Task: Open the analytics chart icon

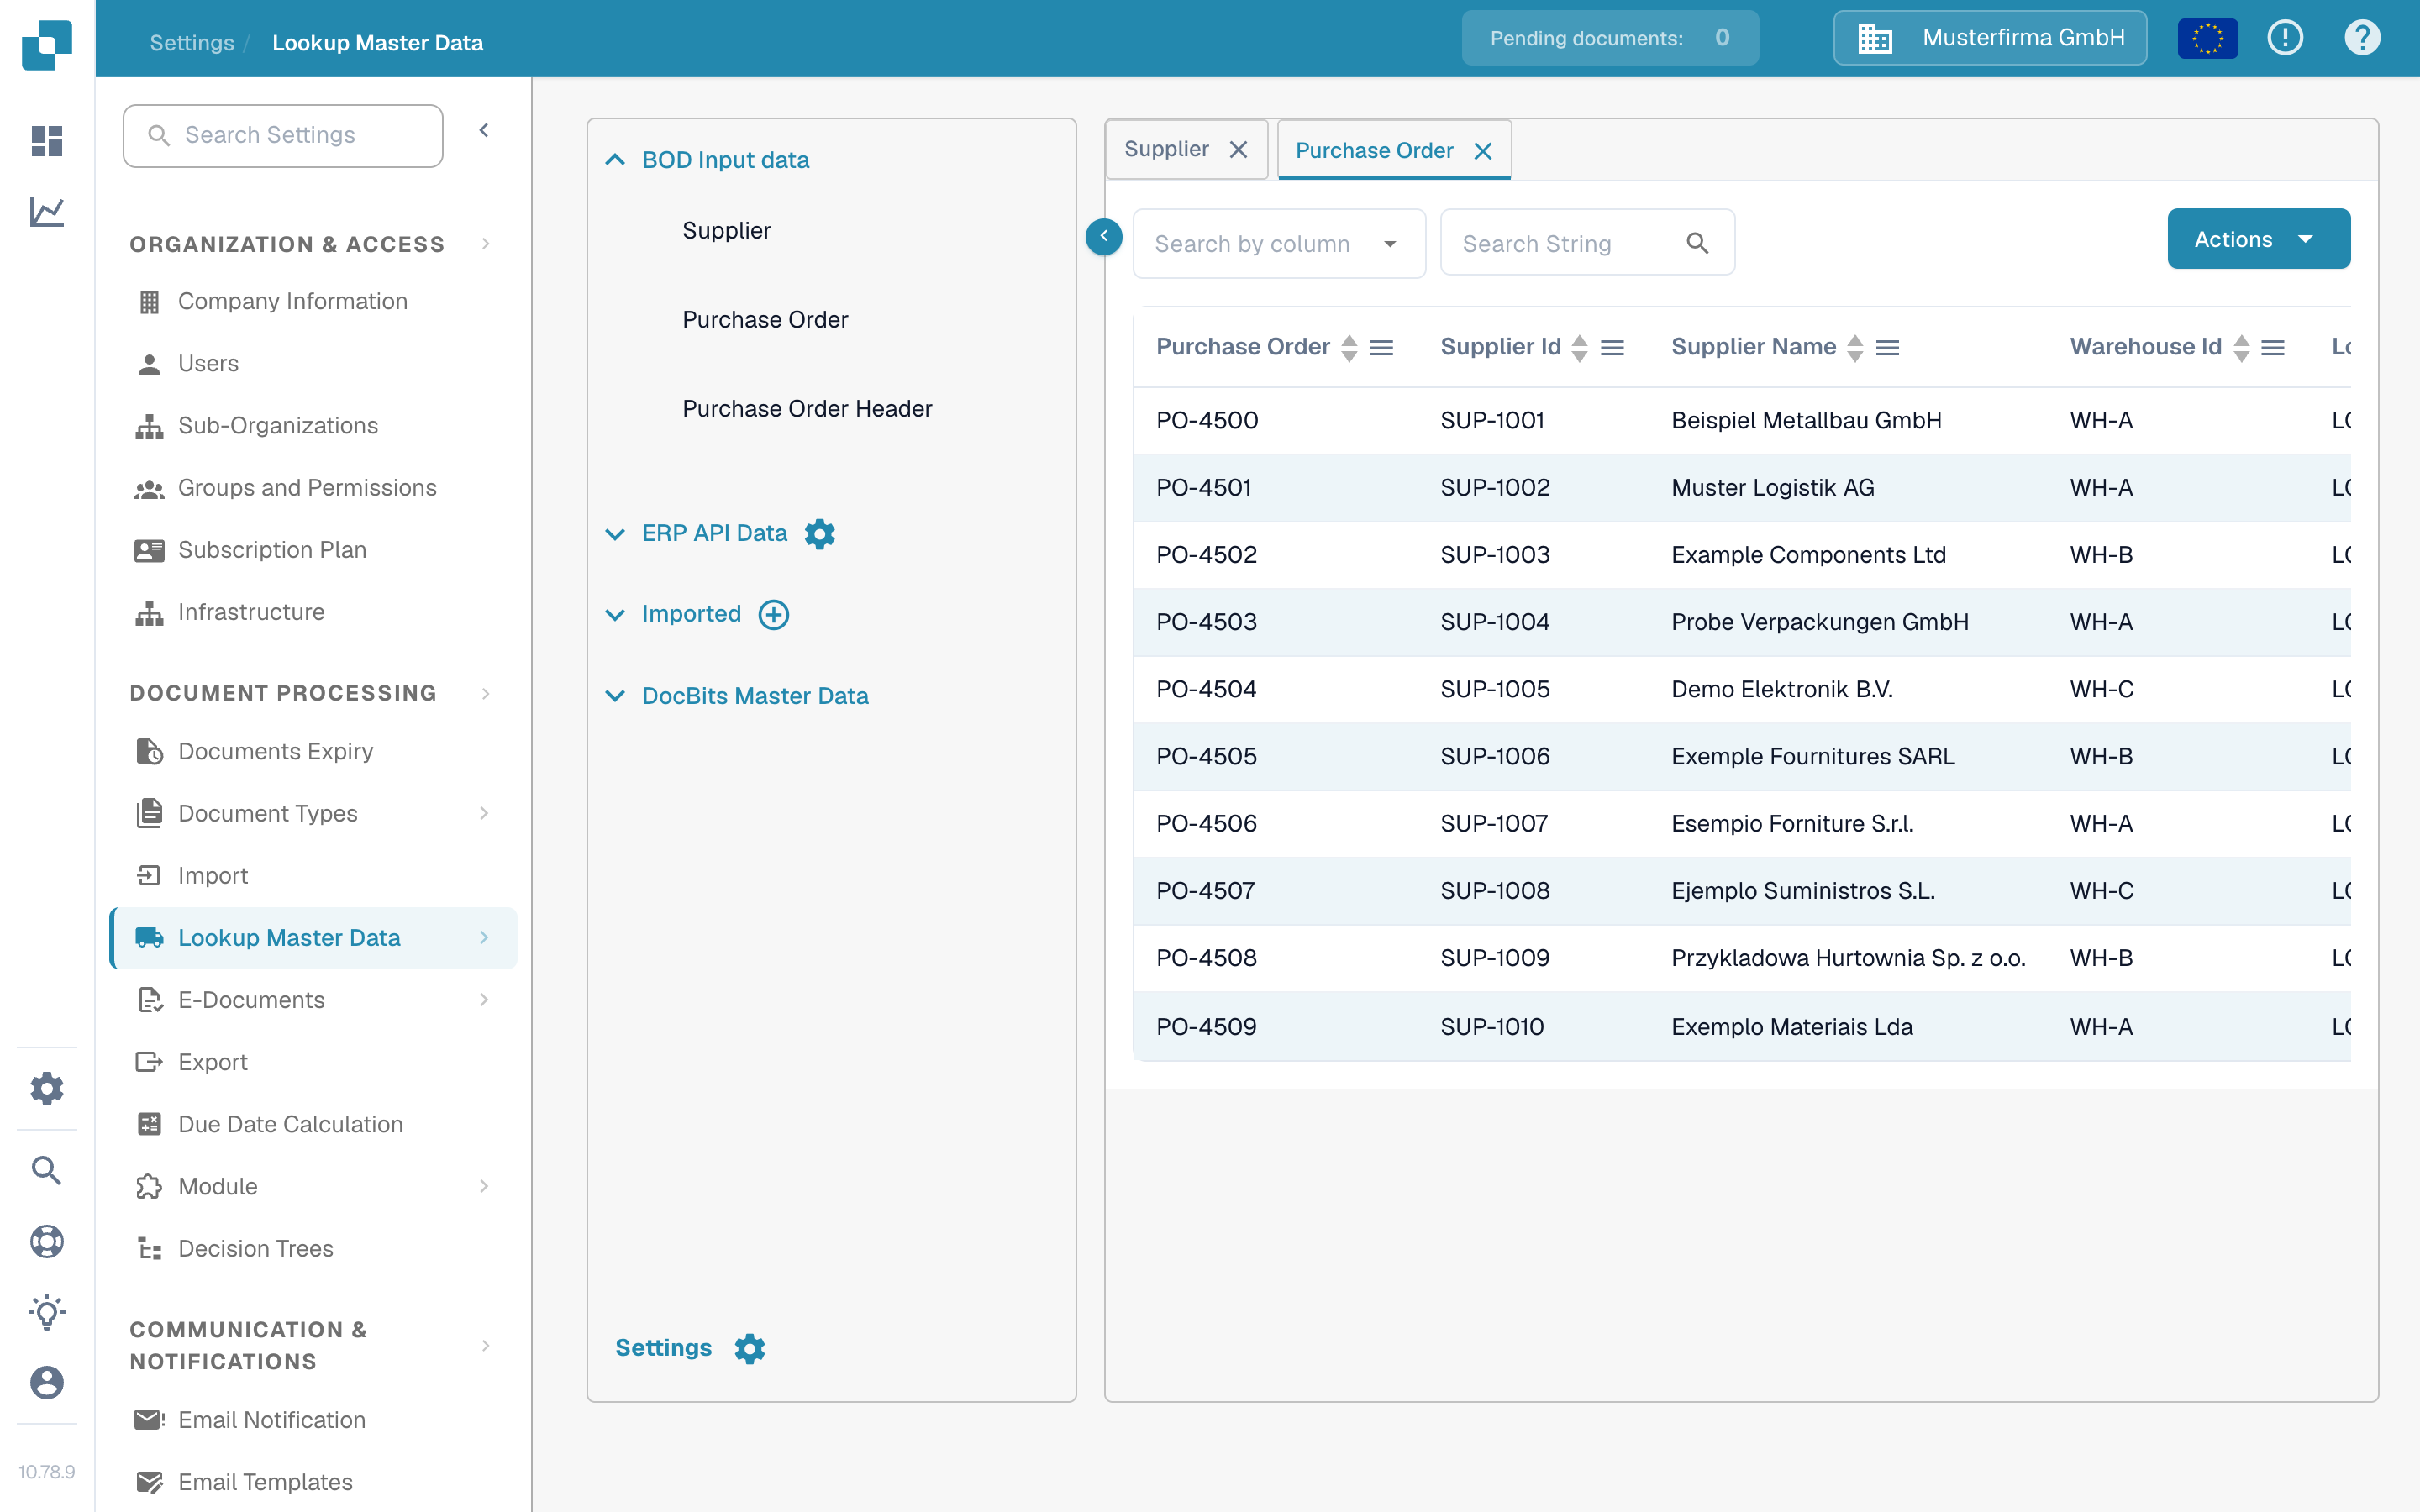Action: [x=47, y=211]
